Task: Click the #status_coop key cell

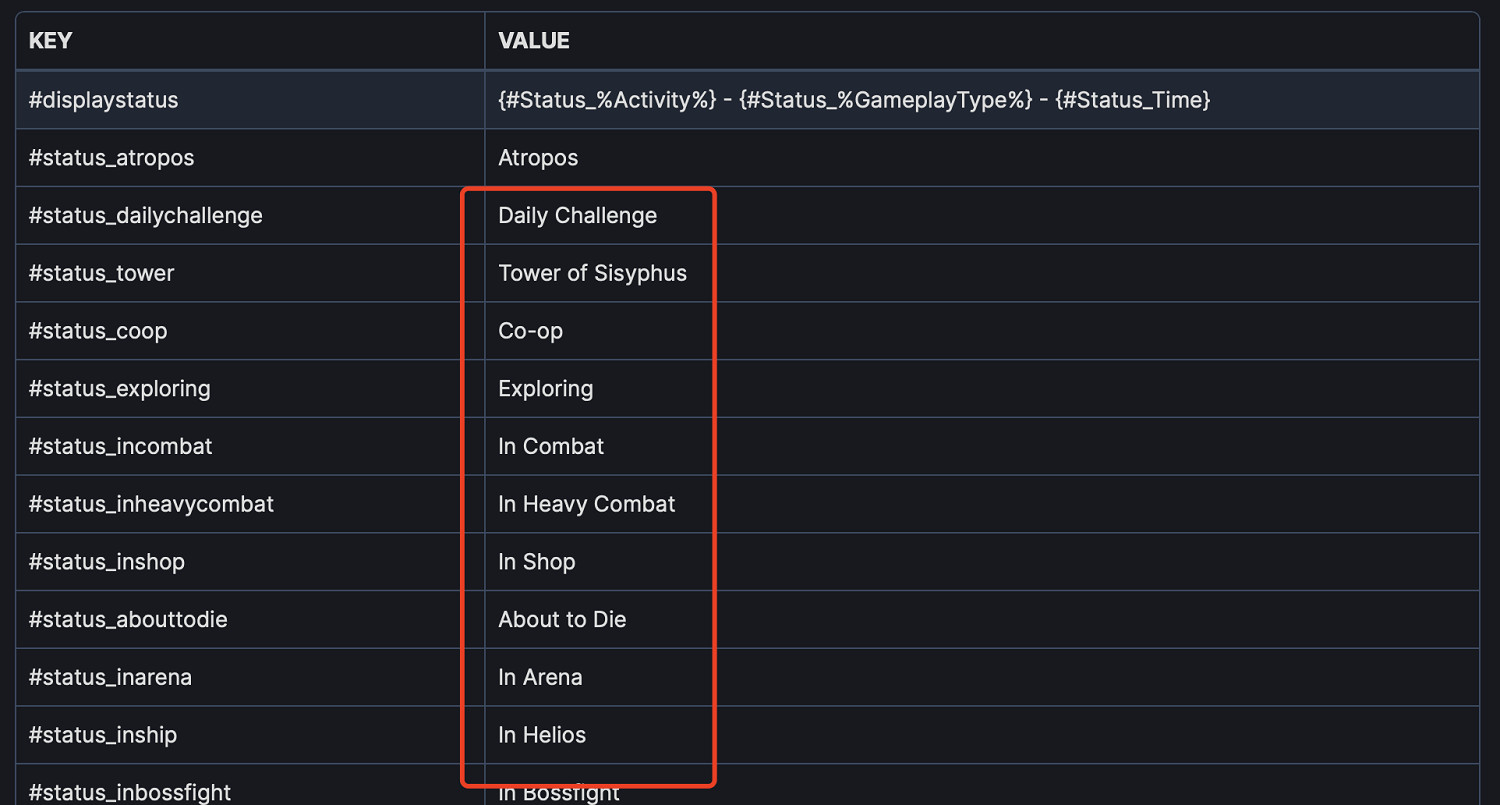Action: [98, 331]
